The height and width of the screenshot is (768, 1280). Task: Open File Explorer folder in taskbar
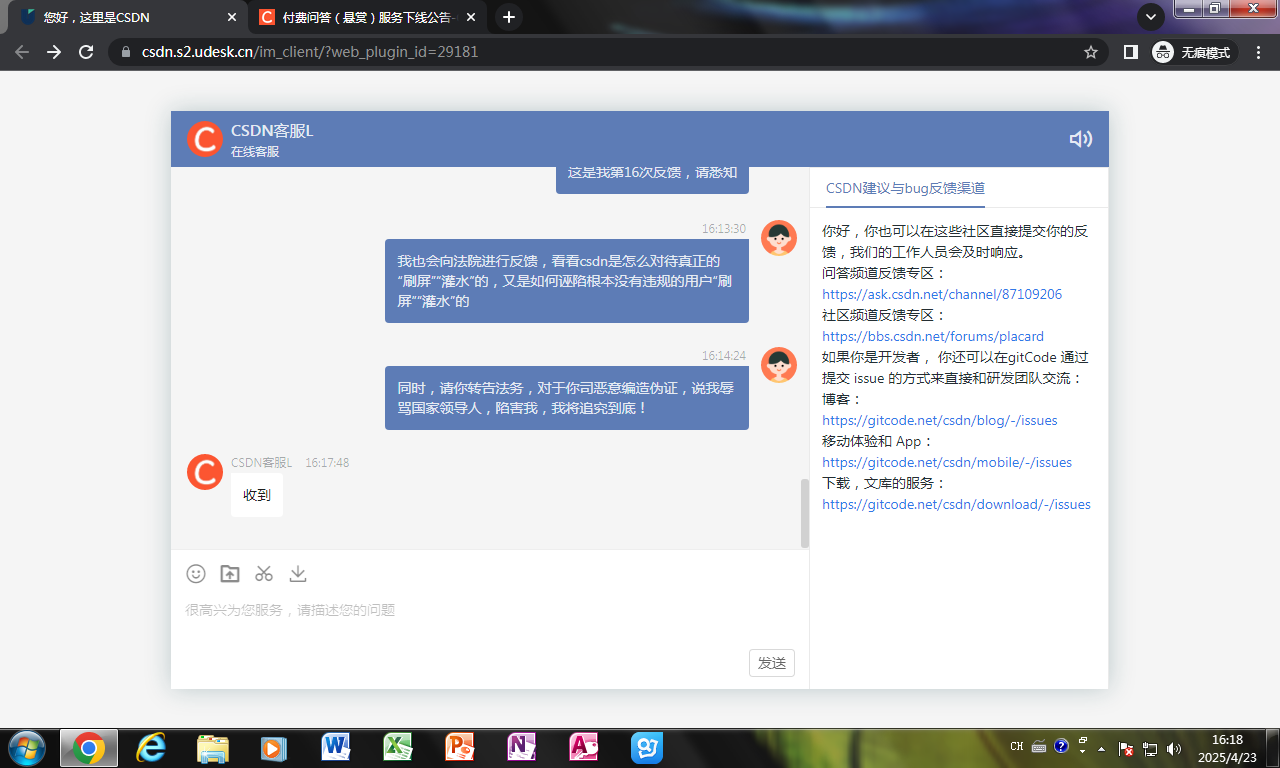pyautogui.click(x=213, y=748)
